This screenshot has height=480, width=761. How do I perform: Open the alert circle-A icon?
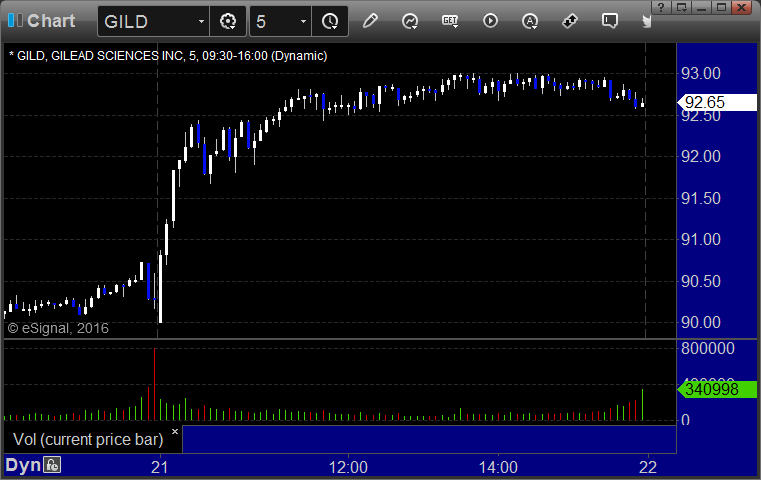click(530, 21)
